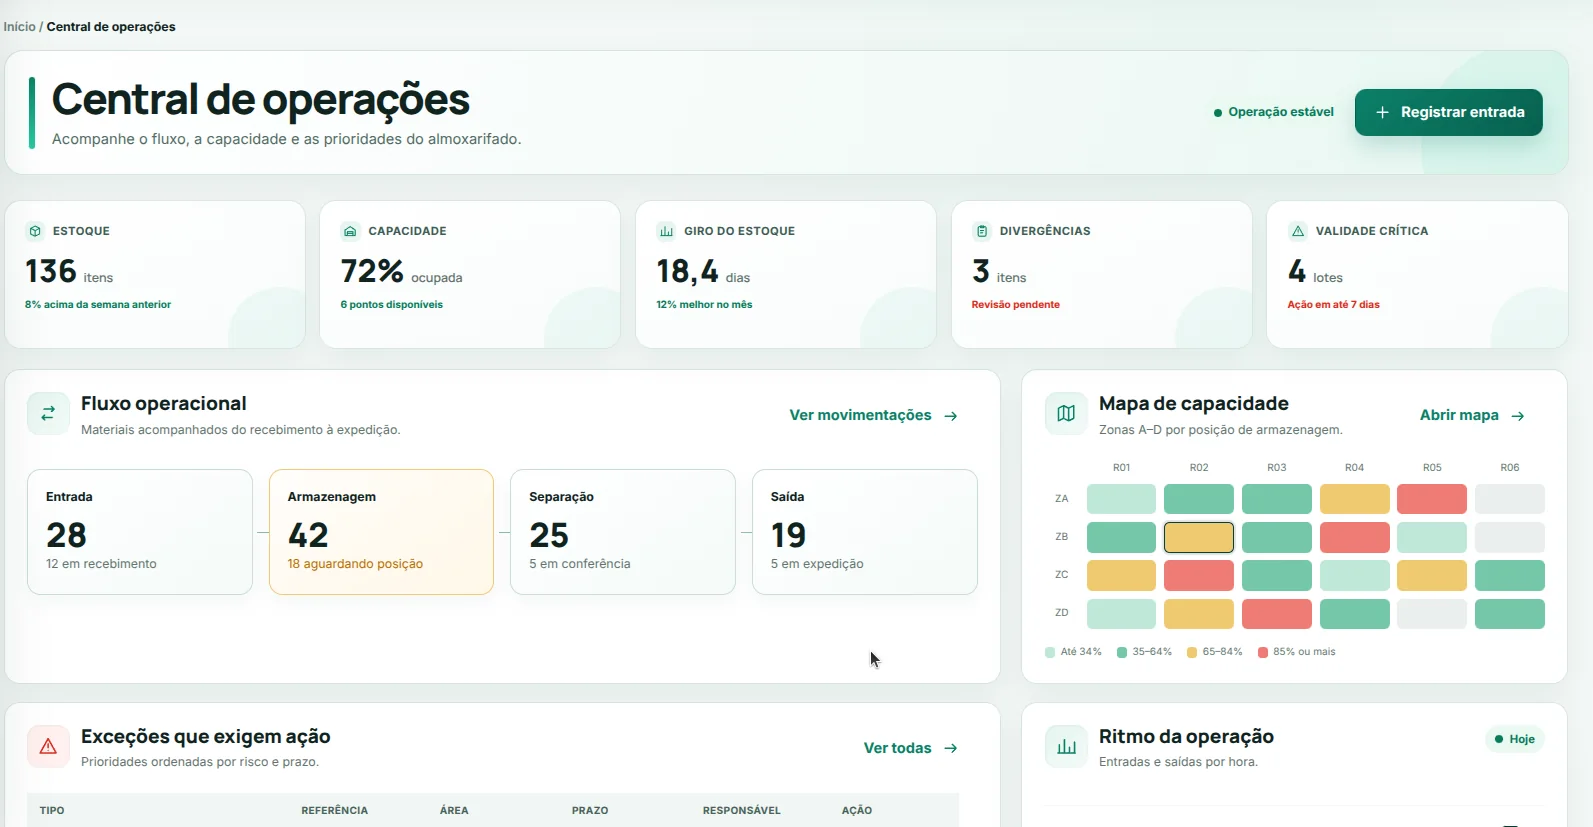
Task: Click the Giro do Estoque chart icon
Action: tap(666, 231)
